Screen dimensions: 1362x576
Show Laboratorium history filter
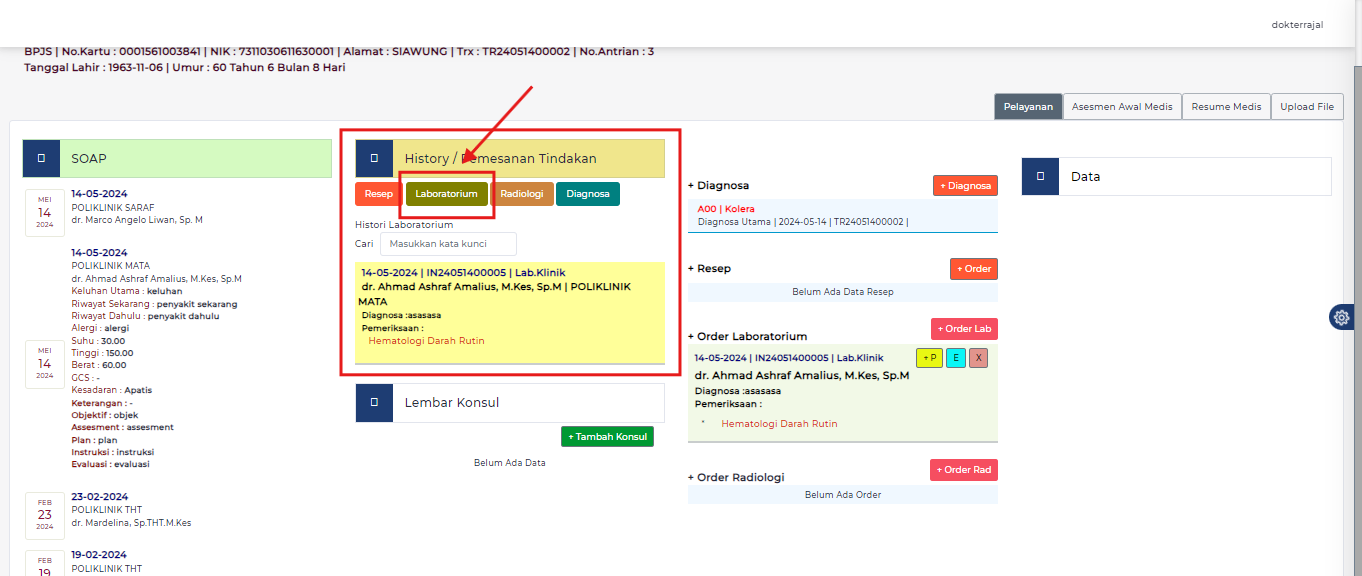[447, 194]
